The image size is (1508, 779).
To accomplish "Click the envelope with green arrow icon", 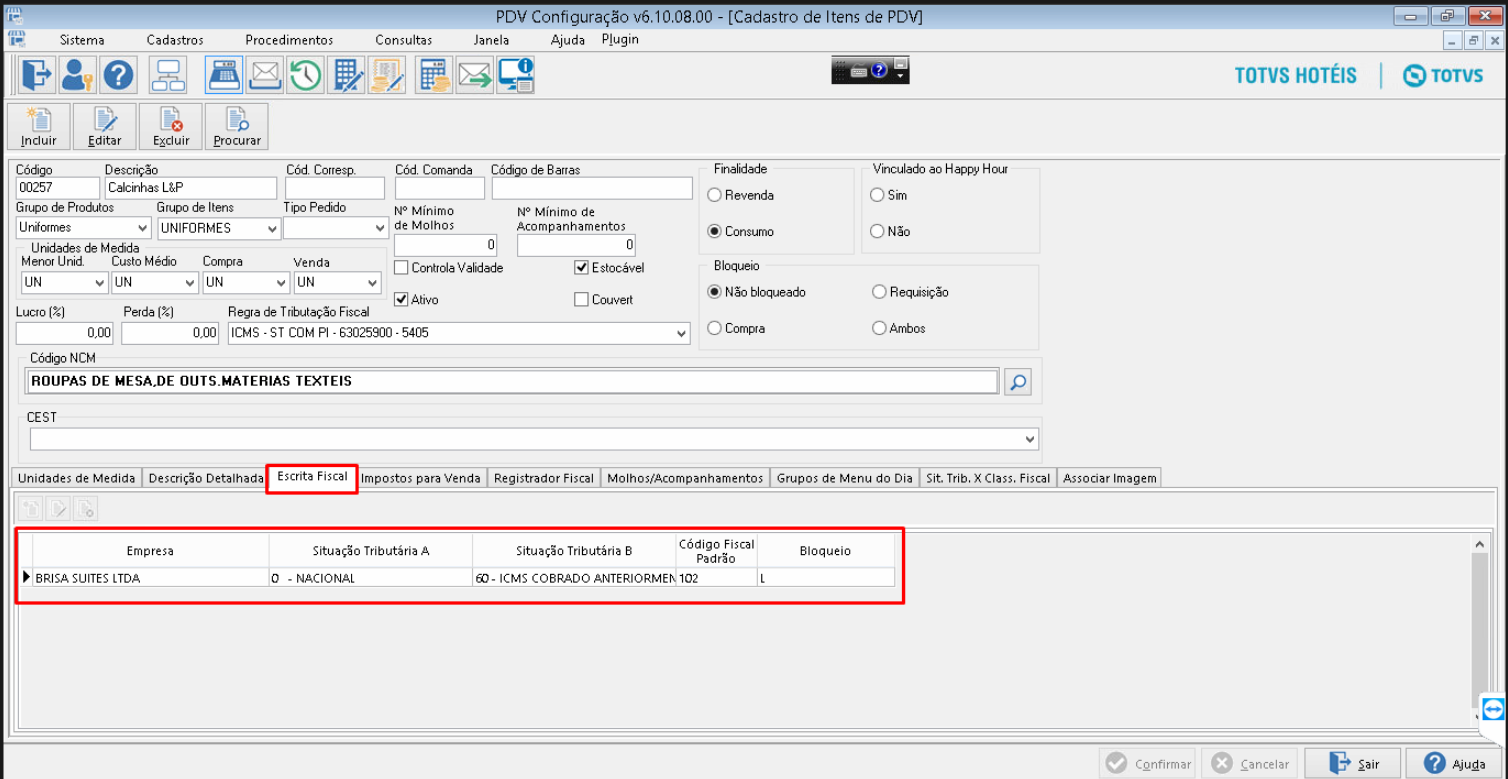I will point(475,75).
